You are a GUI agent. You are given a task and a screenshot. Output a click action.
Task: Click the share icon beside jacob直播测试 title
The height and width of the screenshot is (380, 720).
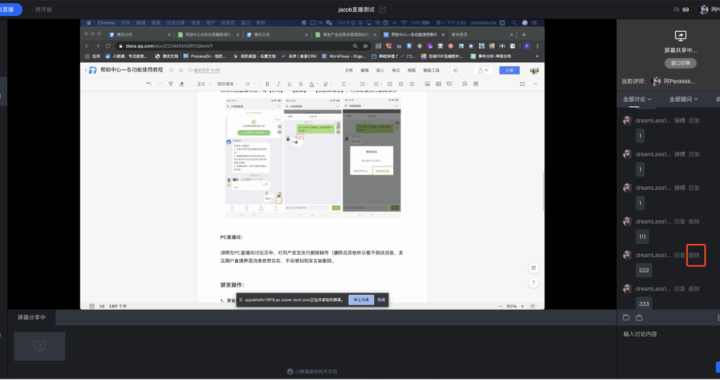(x=382, y=9)
